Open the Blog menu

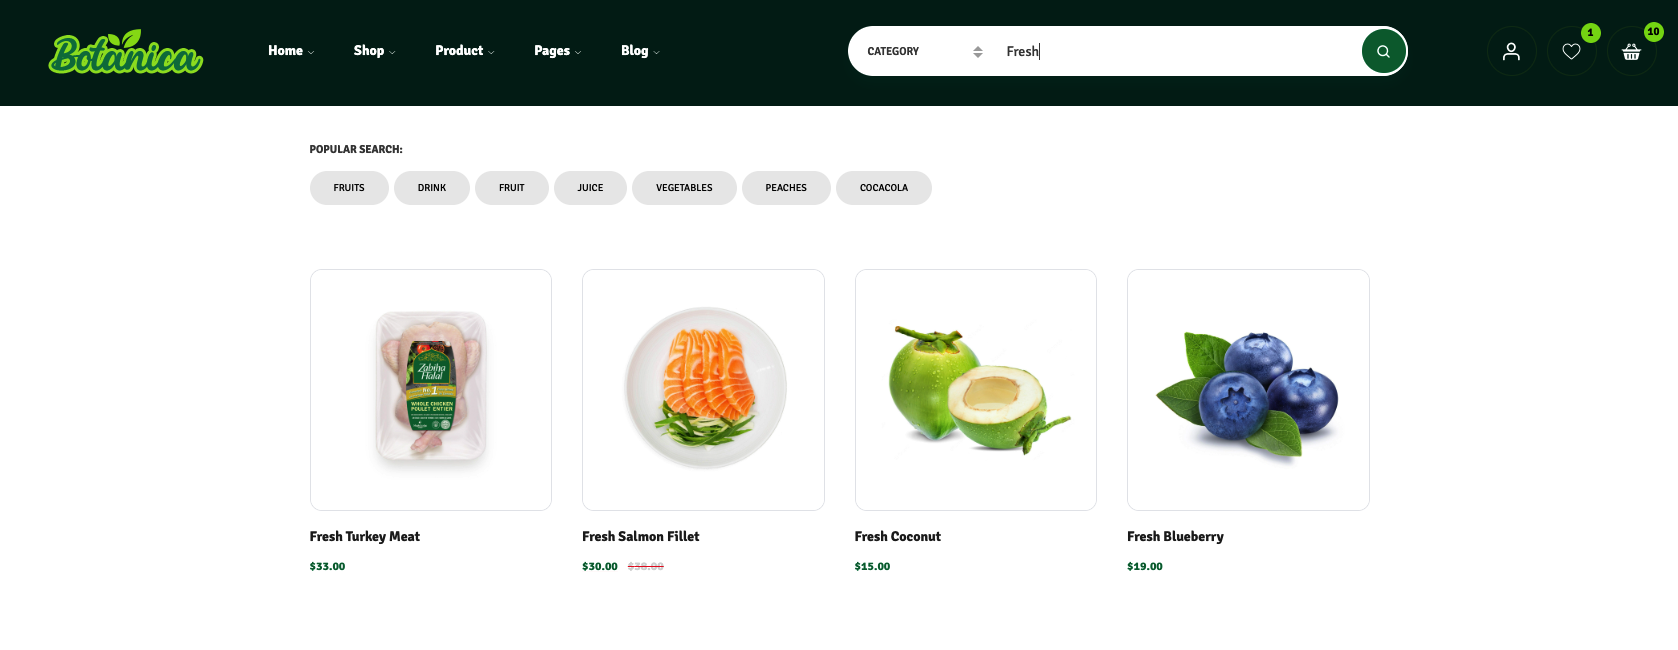pyautogui.click(x=640, y=51)
